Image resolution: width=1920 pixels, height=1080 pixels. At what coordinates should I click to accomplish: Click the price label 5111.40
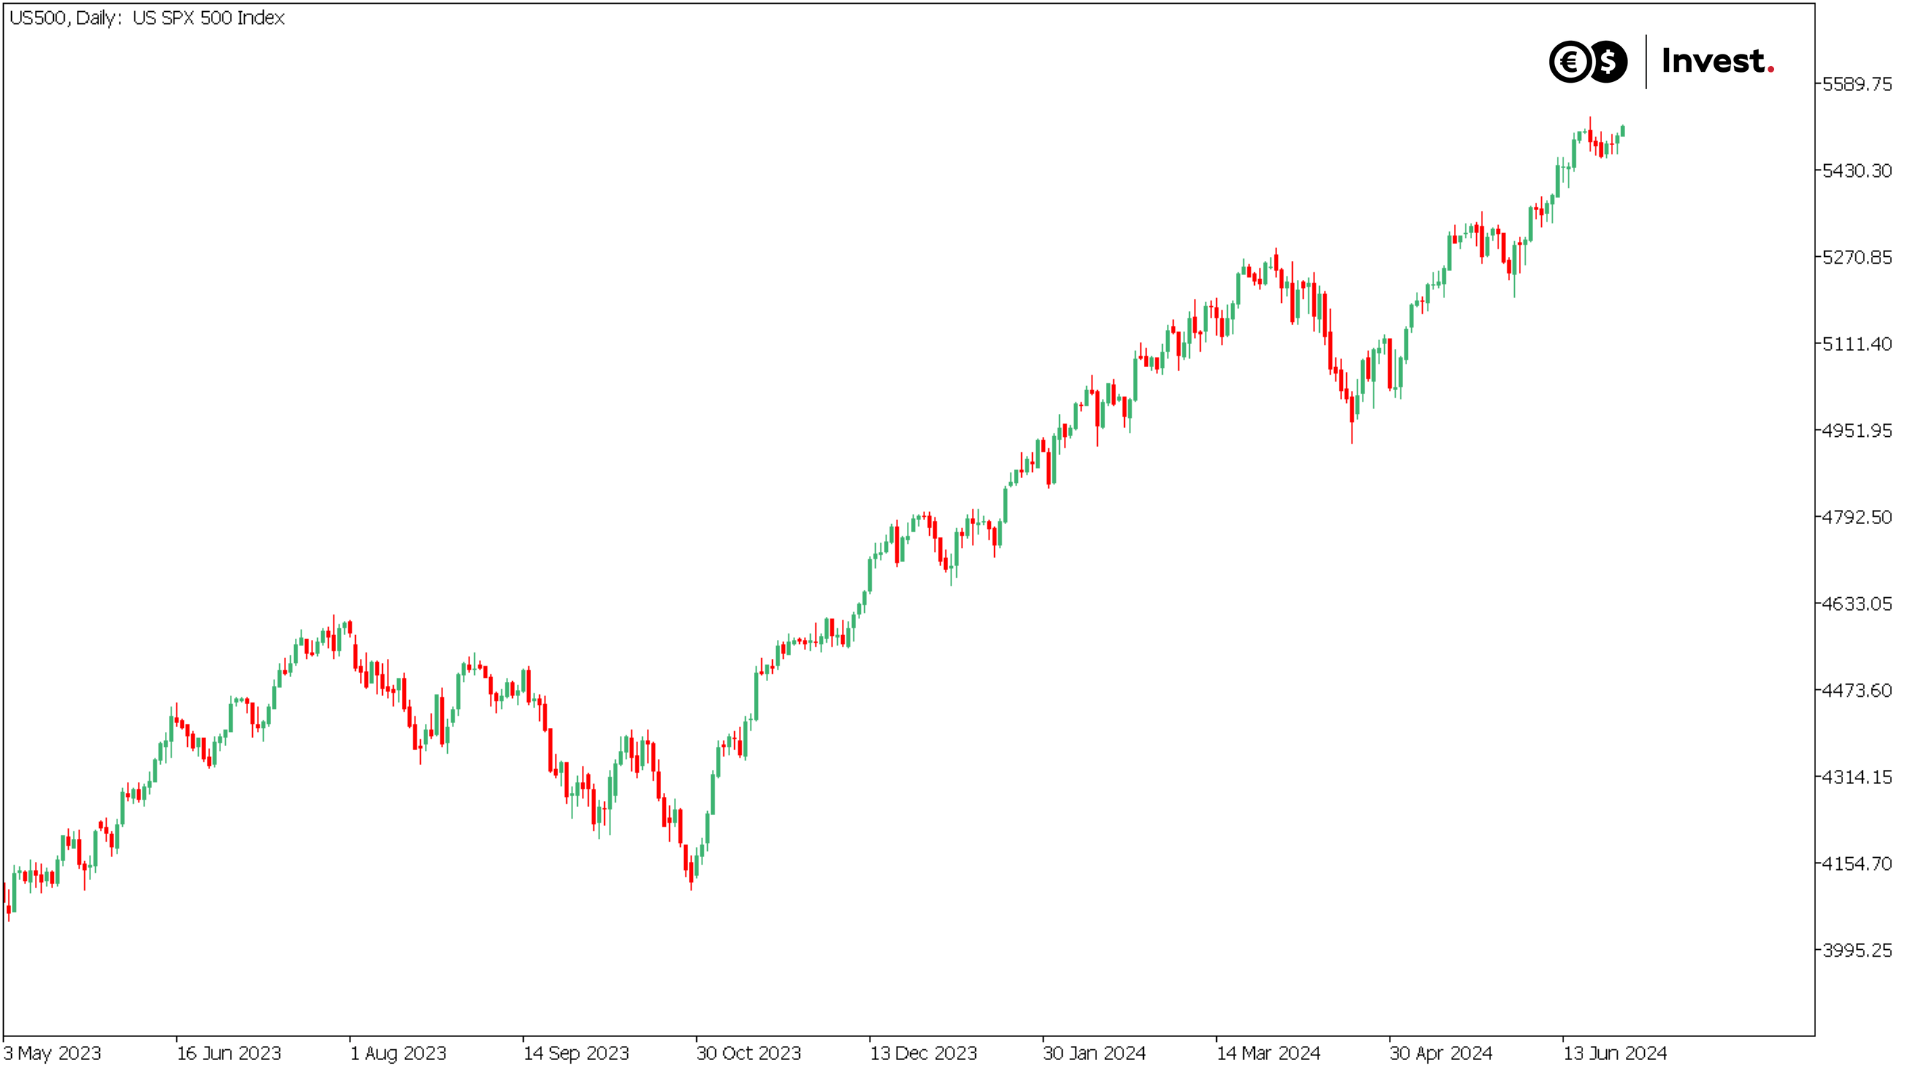pos(1857,344)
